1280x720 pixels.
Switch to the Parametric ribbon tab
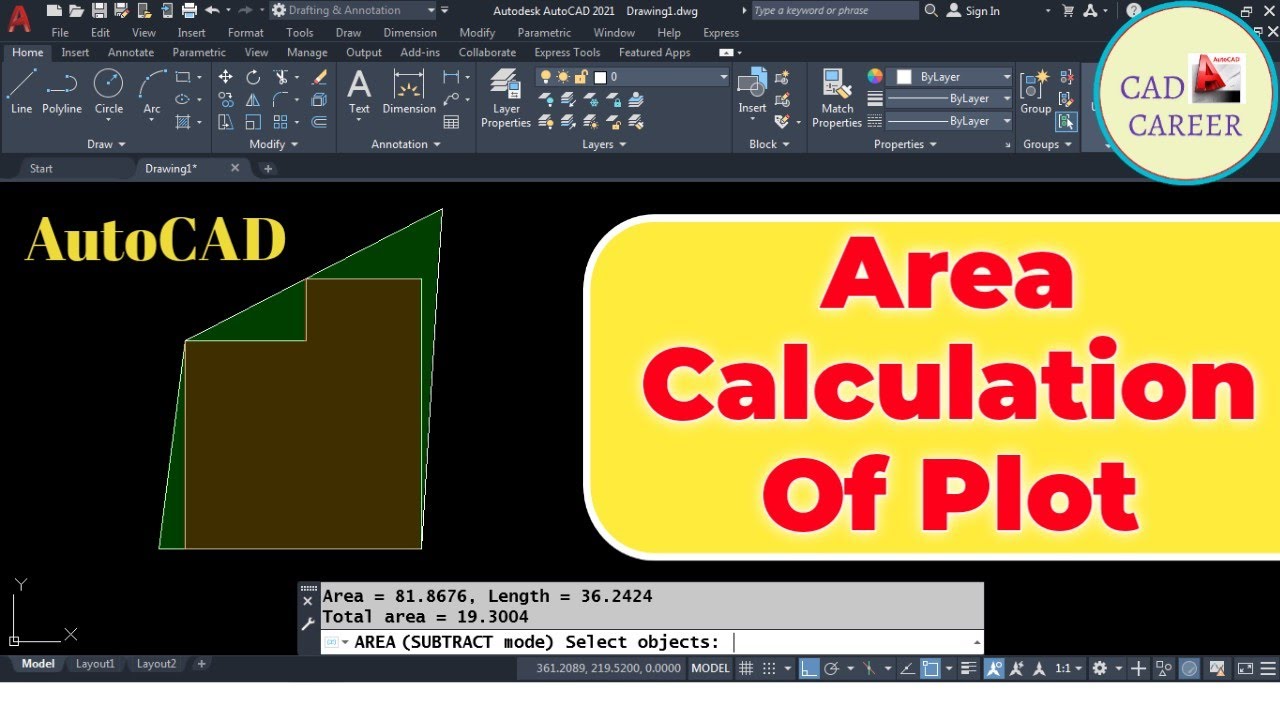tap(199, 52)
